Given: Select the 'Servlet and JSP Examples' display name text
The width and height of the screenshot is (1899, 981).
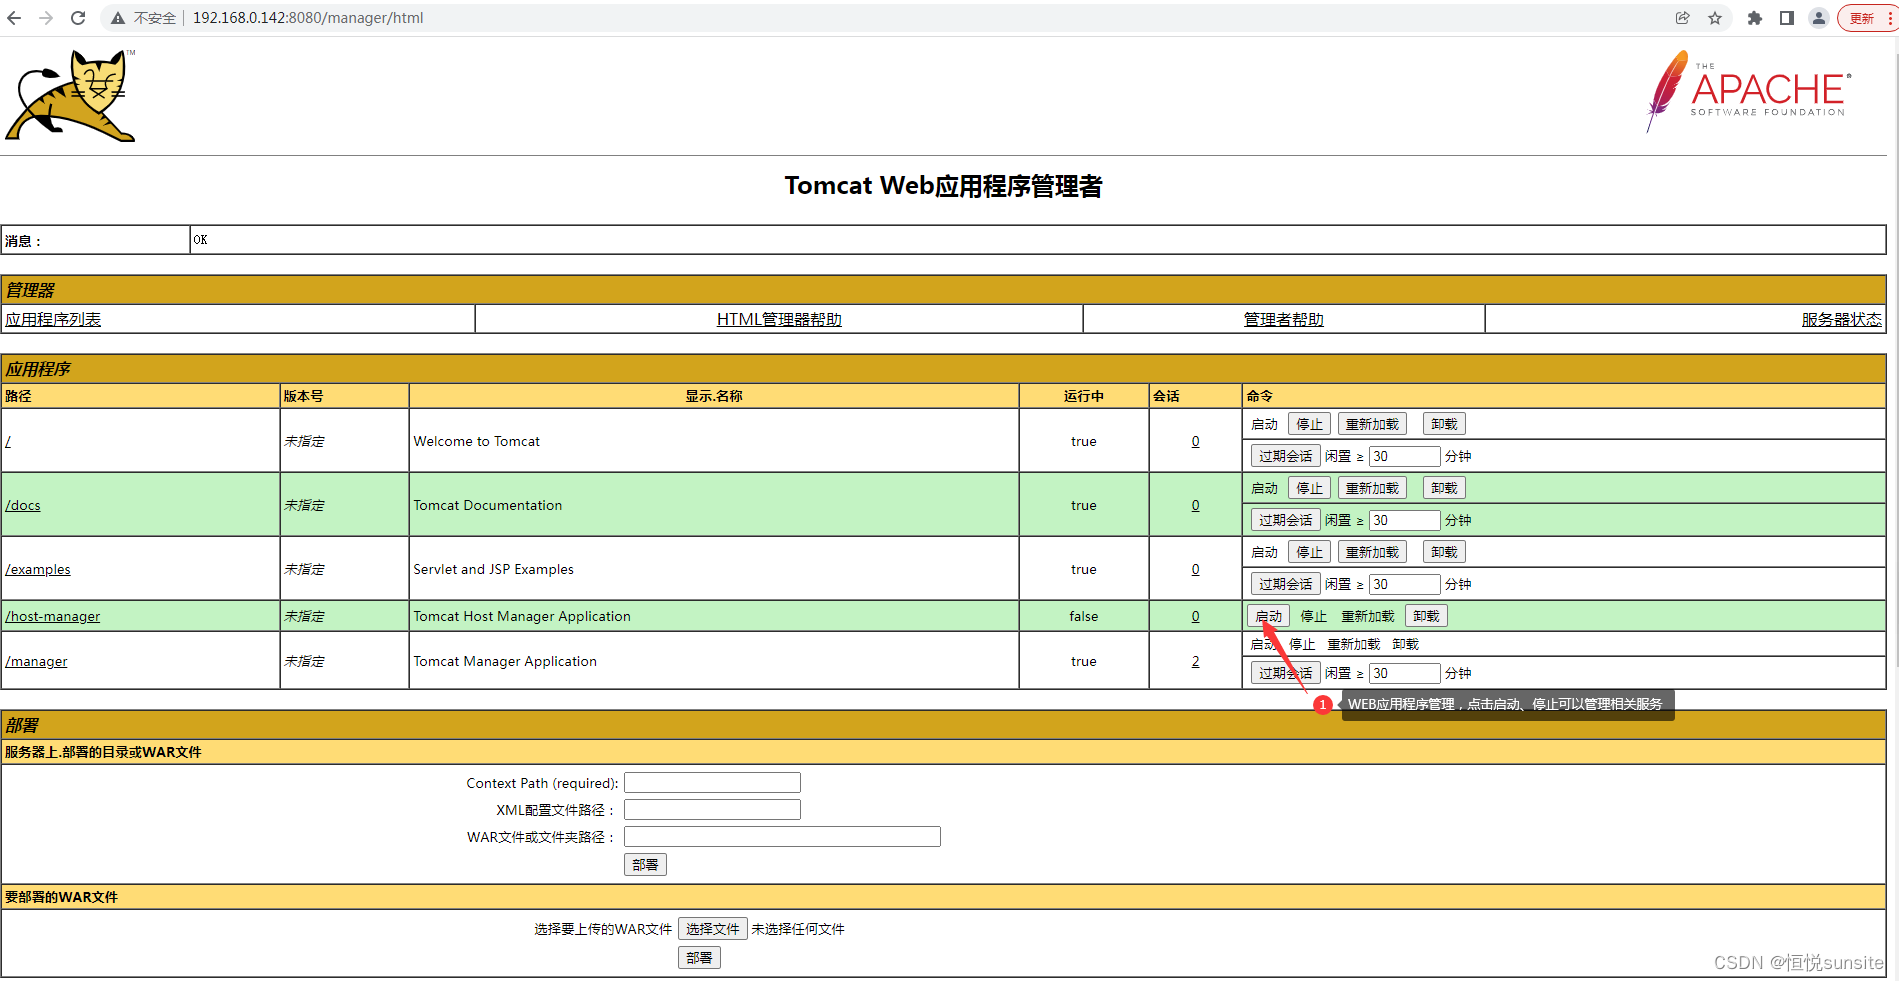Looking at the screenshot, I should (x=493, y=569).
